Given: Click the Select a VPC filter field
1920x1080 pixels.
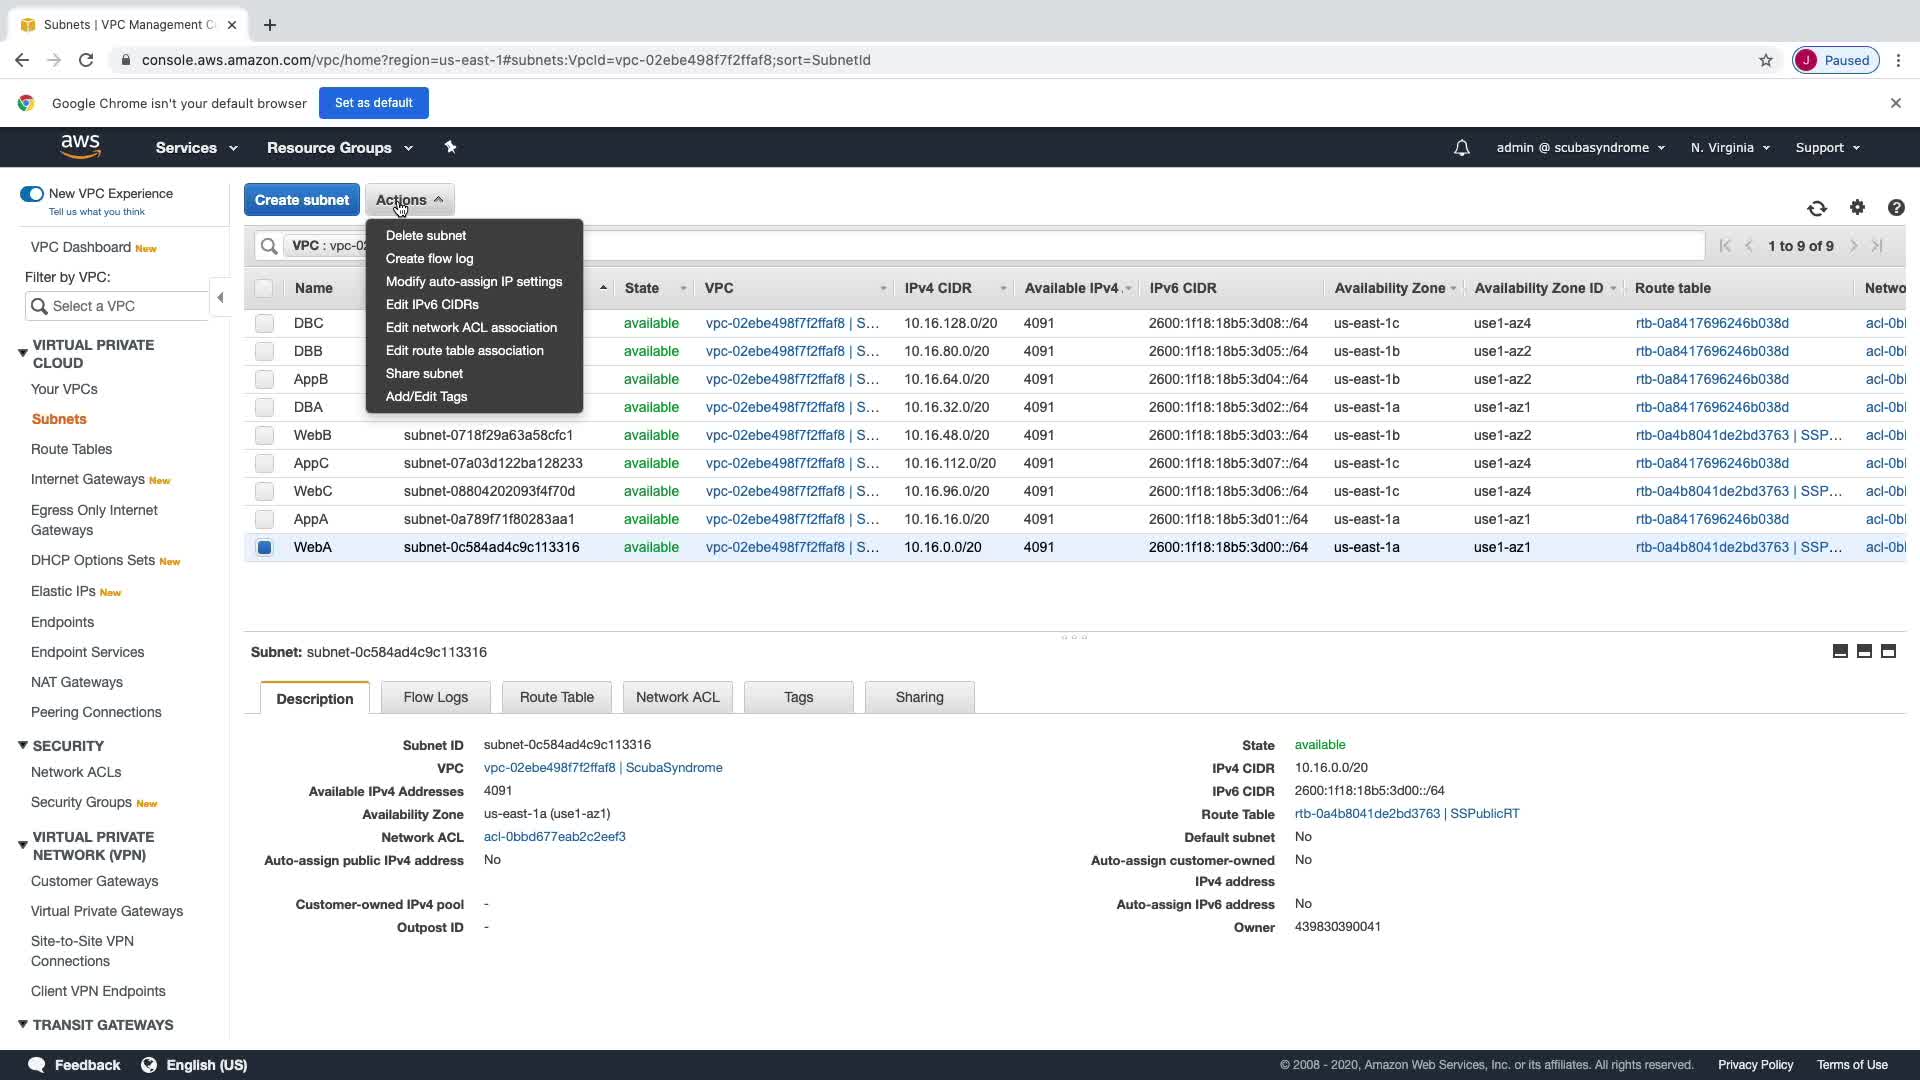Looking at the screenshot, I should click(x=120, y=306).
